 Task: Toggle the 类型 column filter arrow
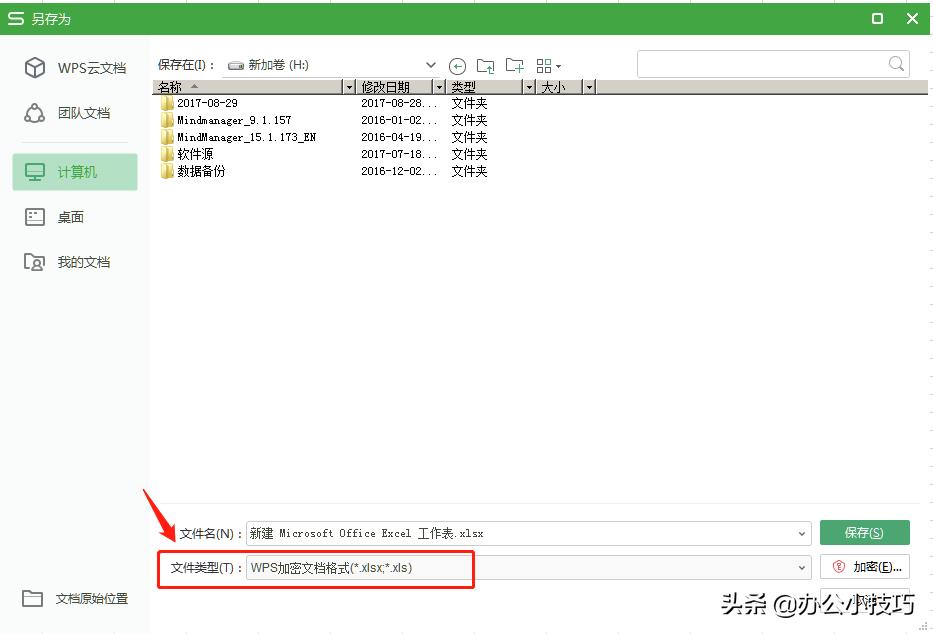[529, 86]
